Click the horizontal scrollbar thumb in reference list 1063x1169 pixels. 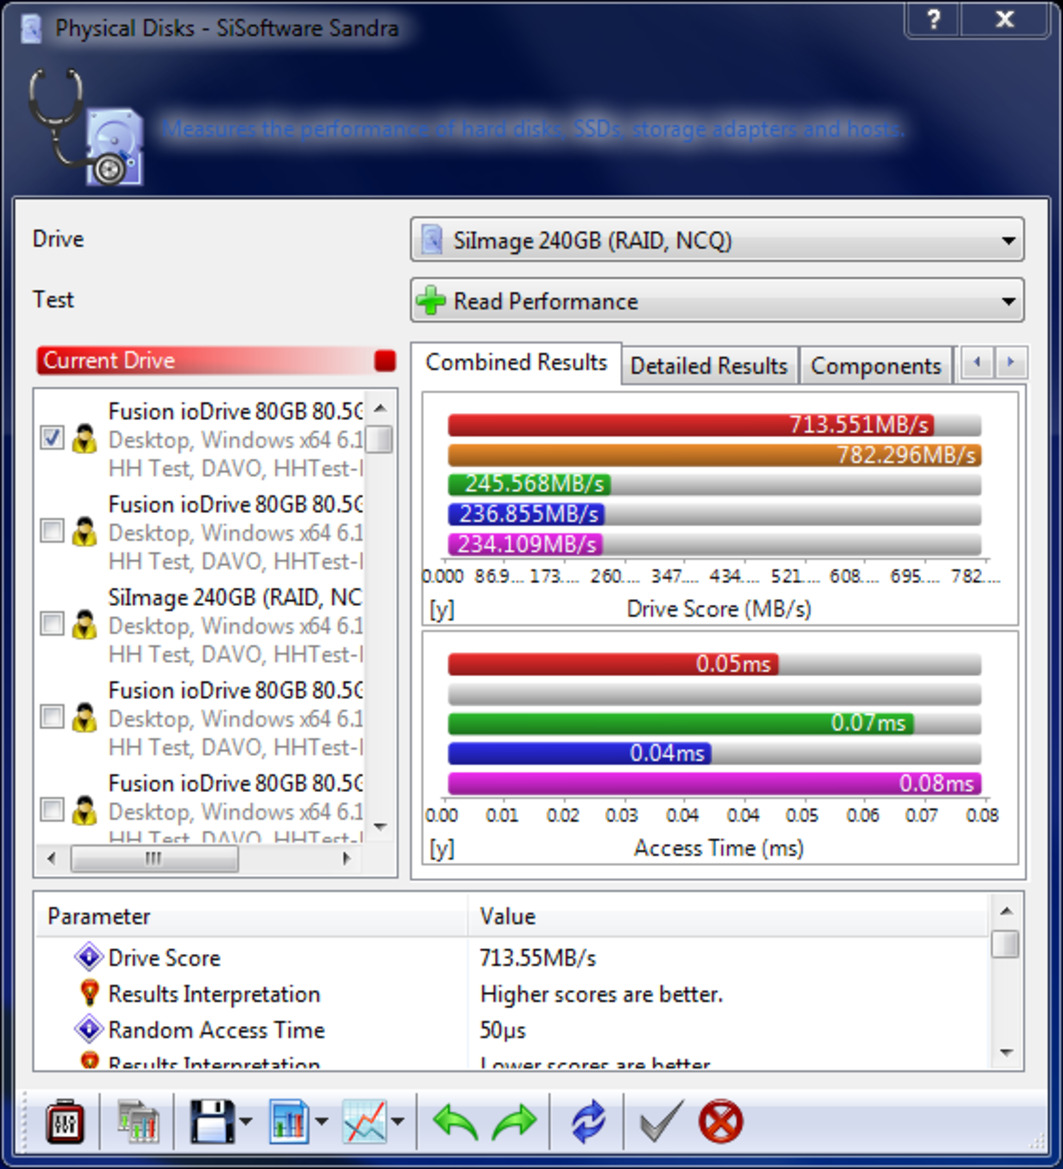[x=154, y=858]
